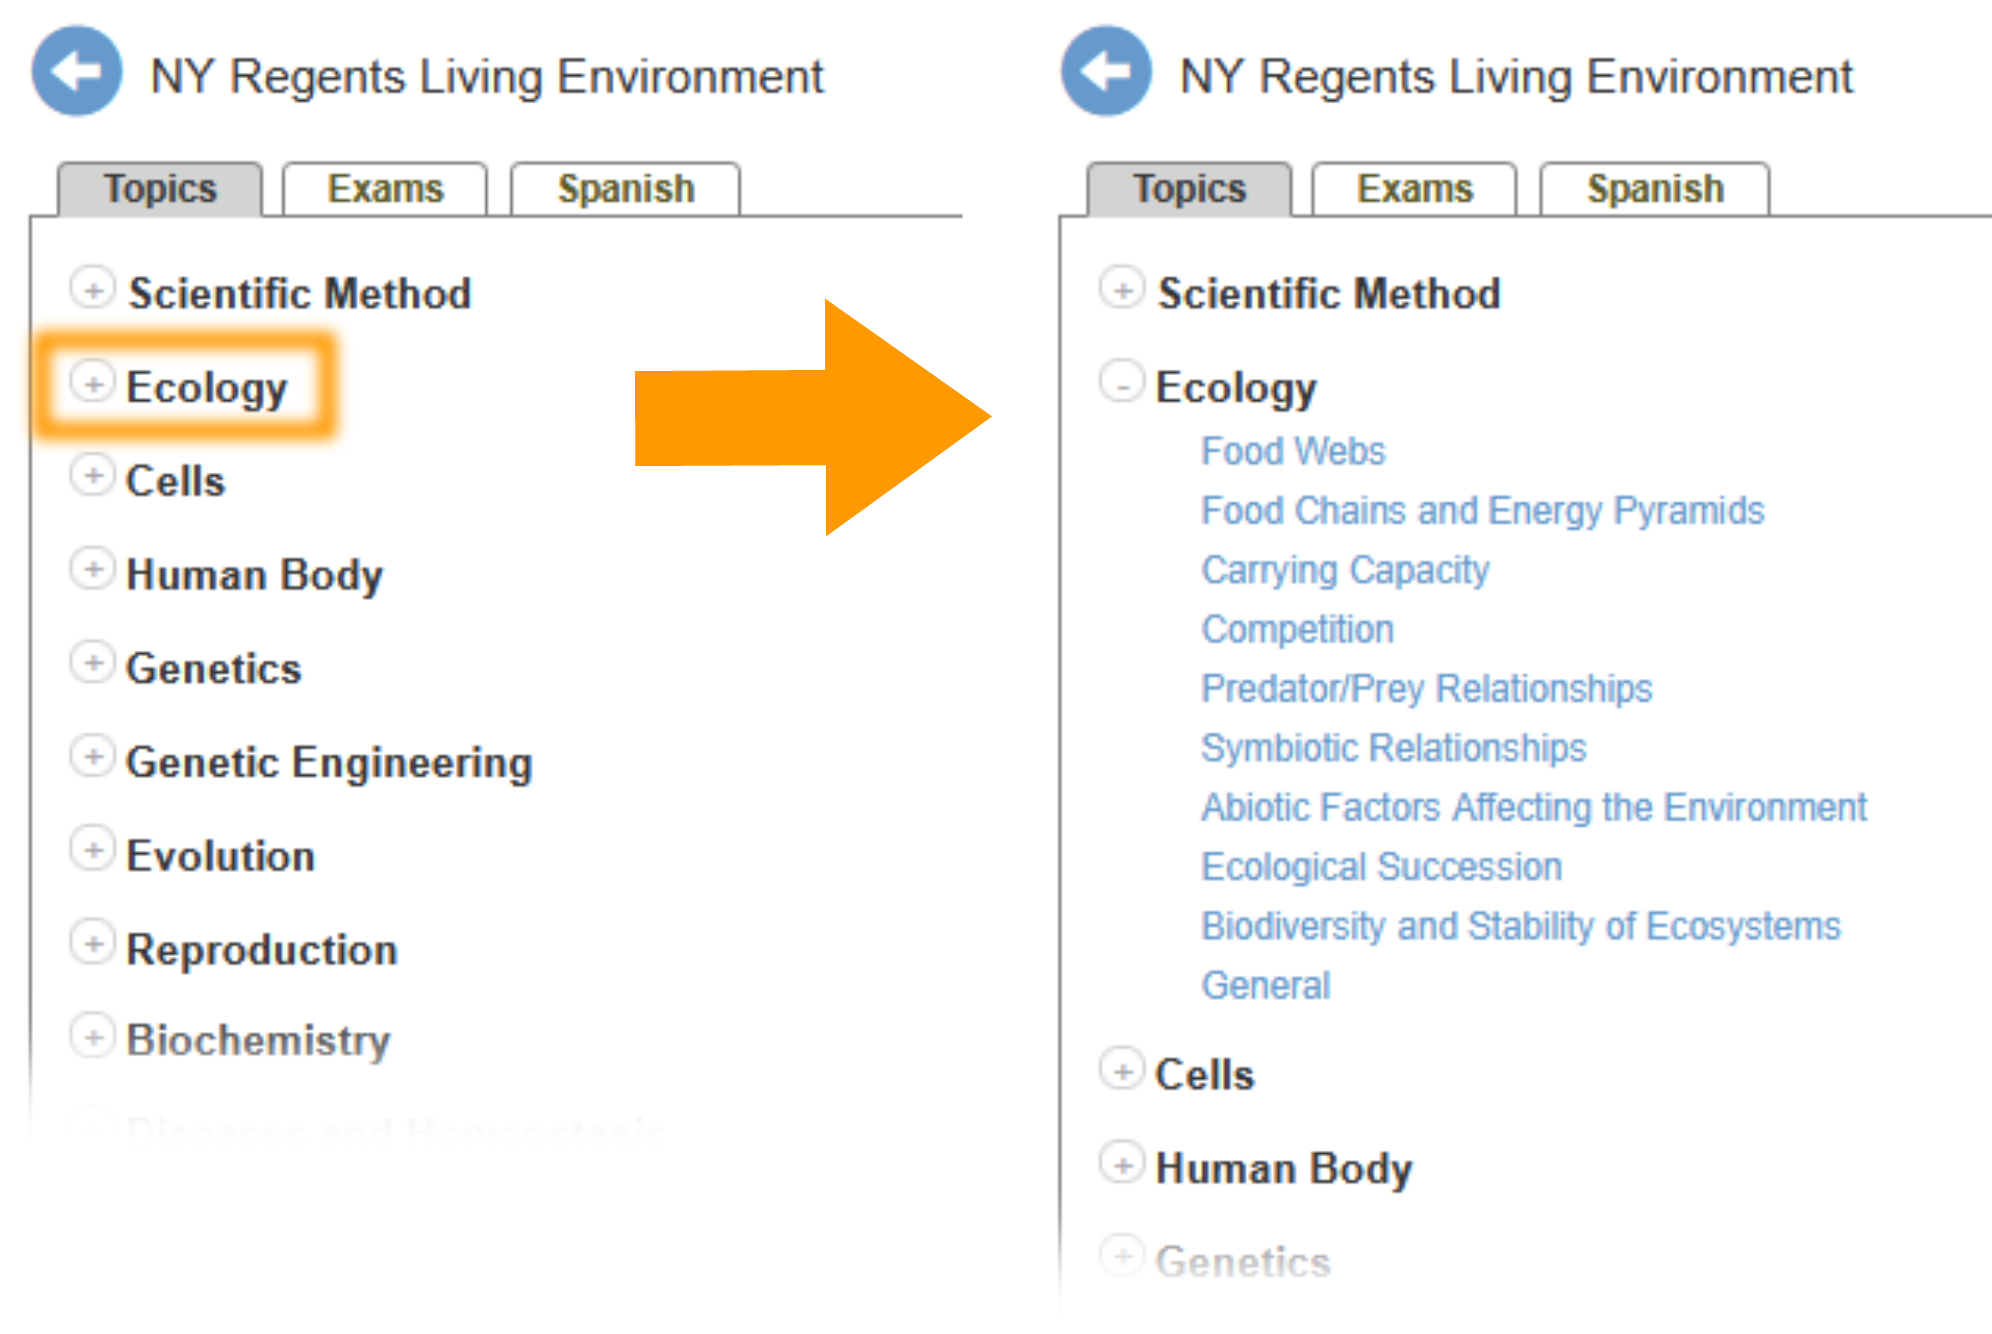The width and height of the screenshot is (1992, 1334).
Task: Open Food Chains and Energy Pyramids
Action: 1483,511
